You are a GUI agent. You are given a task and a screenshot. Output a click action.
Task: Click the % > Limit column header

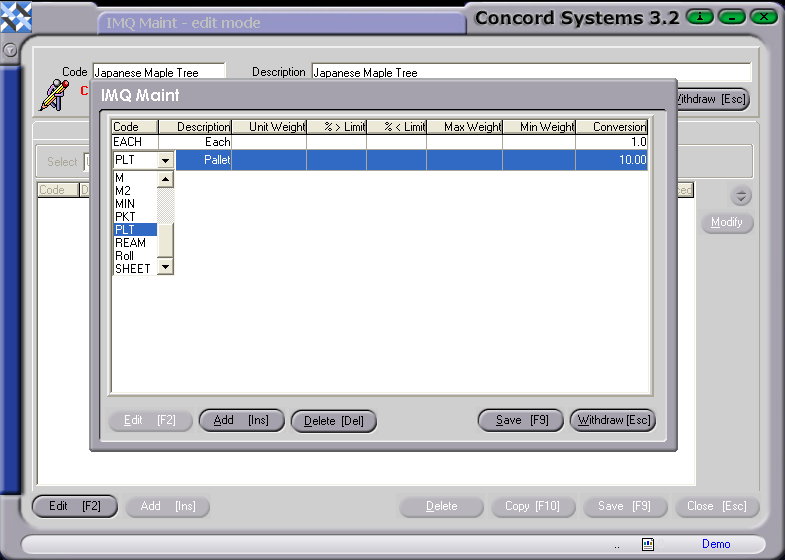tap(336, 127)
